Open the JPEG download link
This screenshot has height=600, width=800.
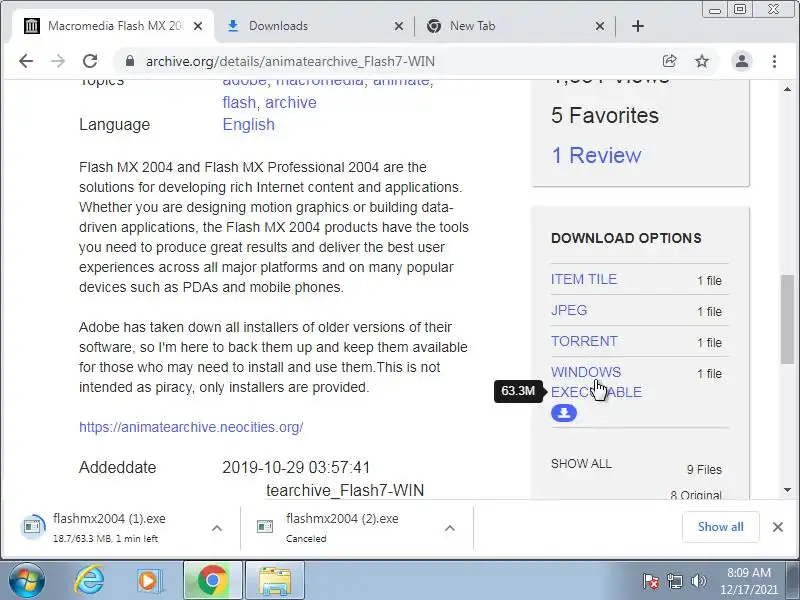(569, 310)
